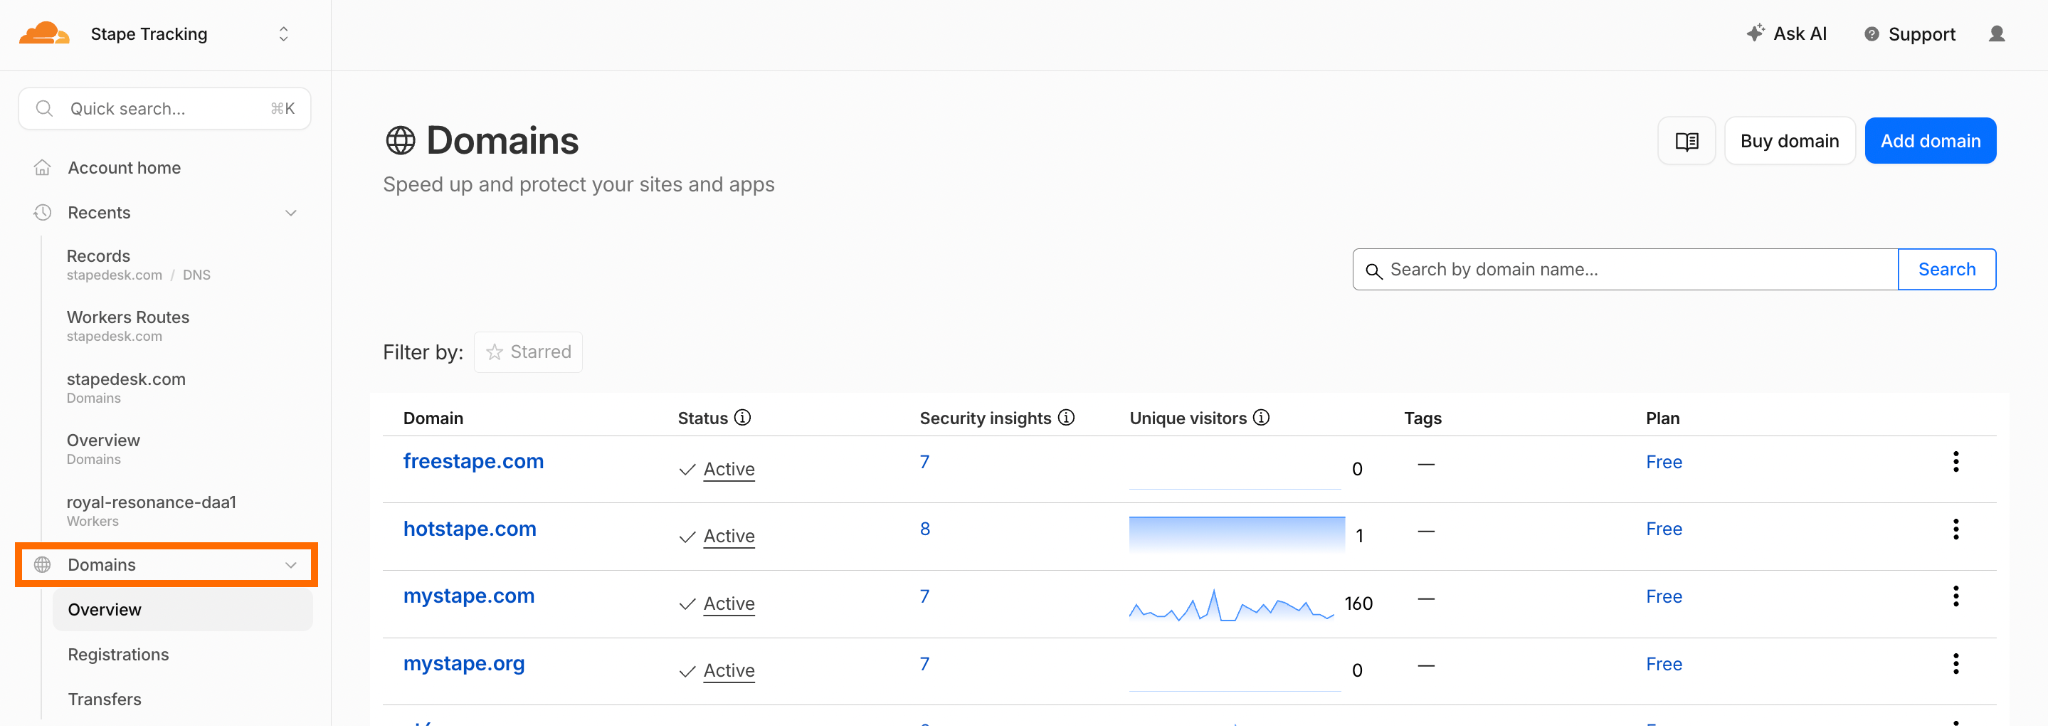
Task: Open the mystape.com domain link
Action: (468, 596)
